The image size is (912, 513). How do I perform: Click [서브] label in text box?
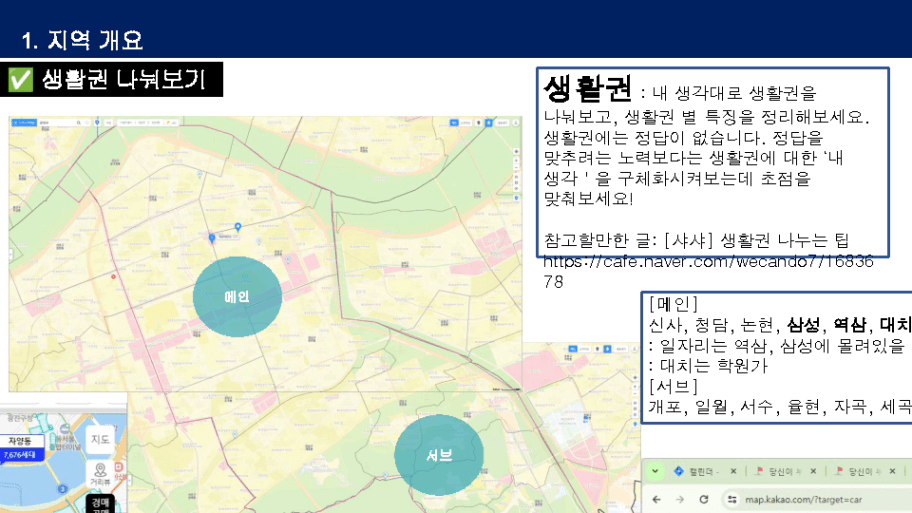tap(673, 386)
